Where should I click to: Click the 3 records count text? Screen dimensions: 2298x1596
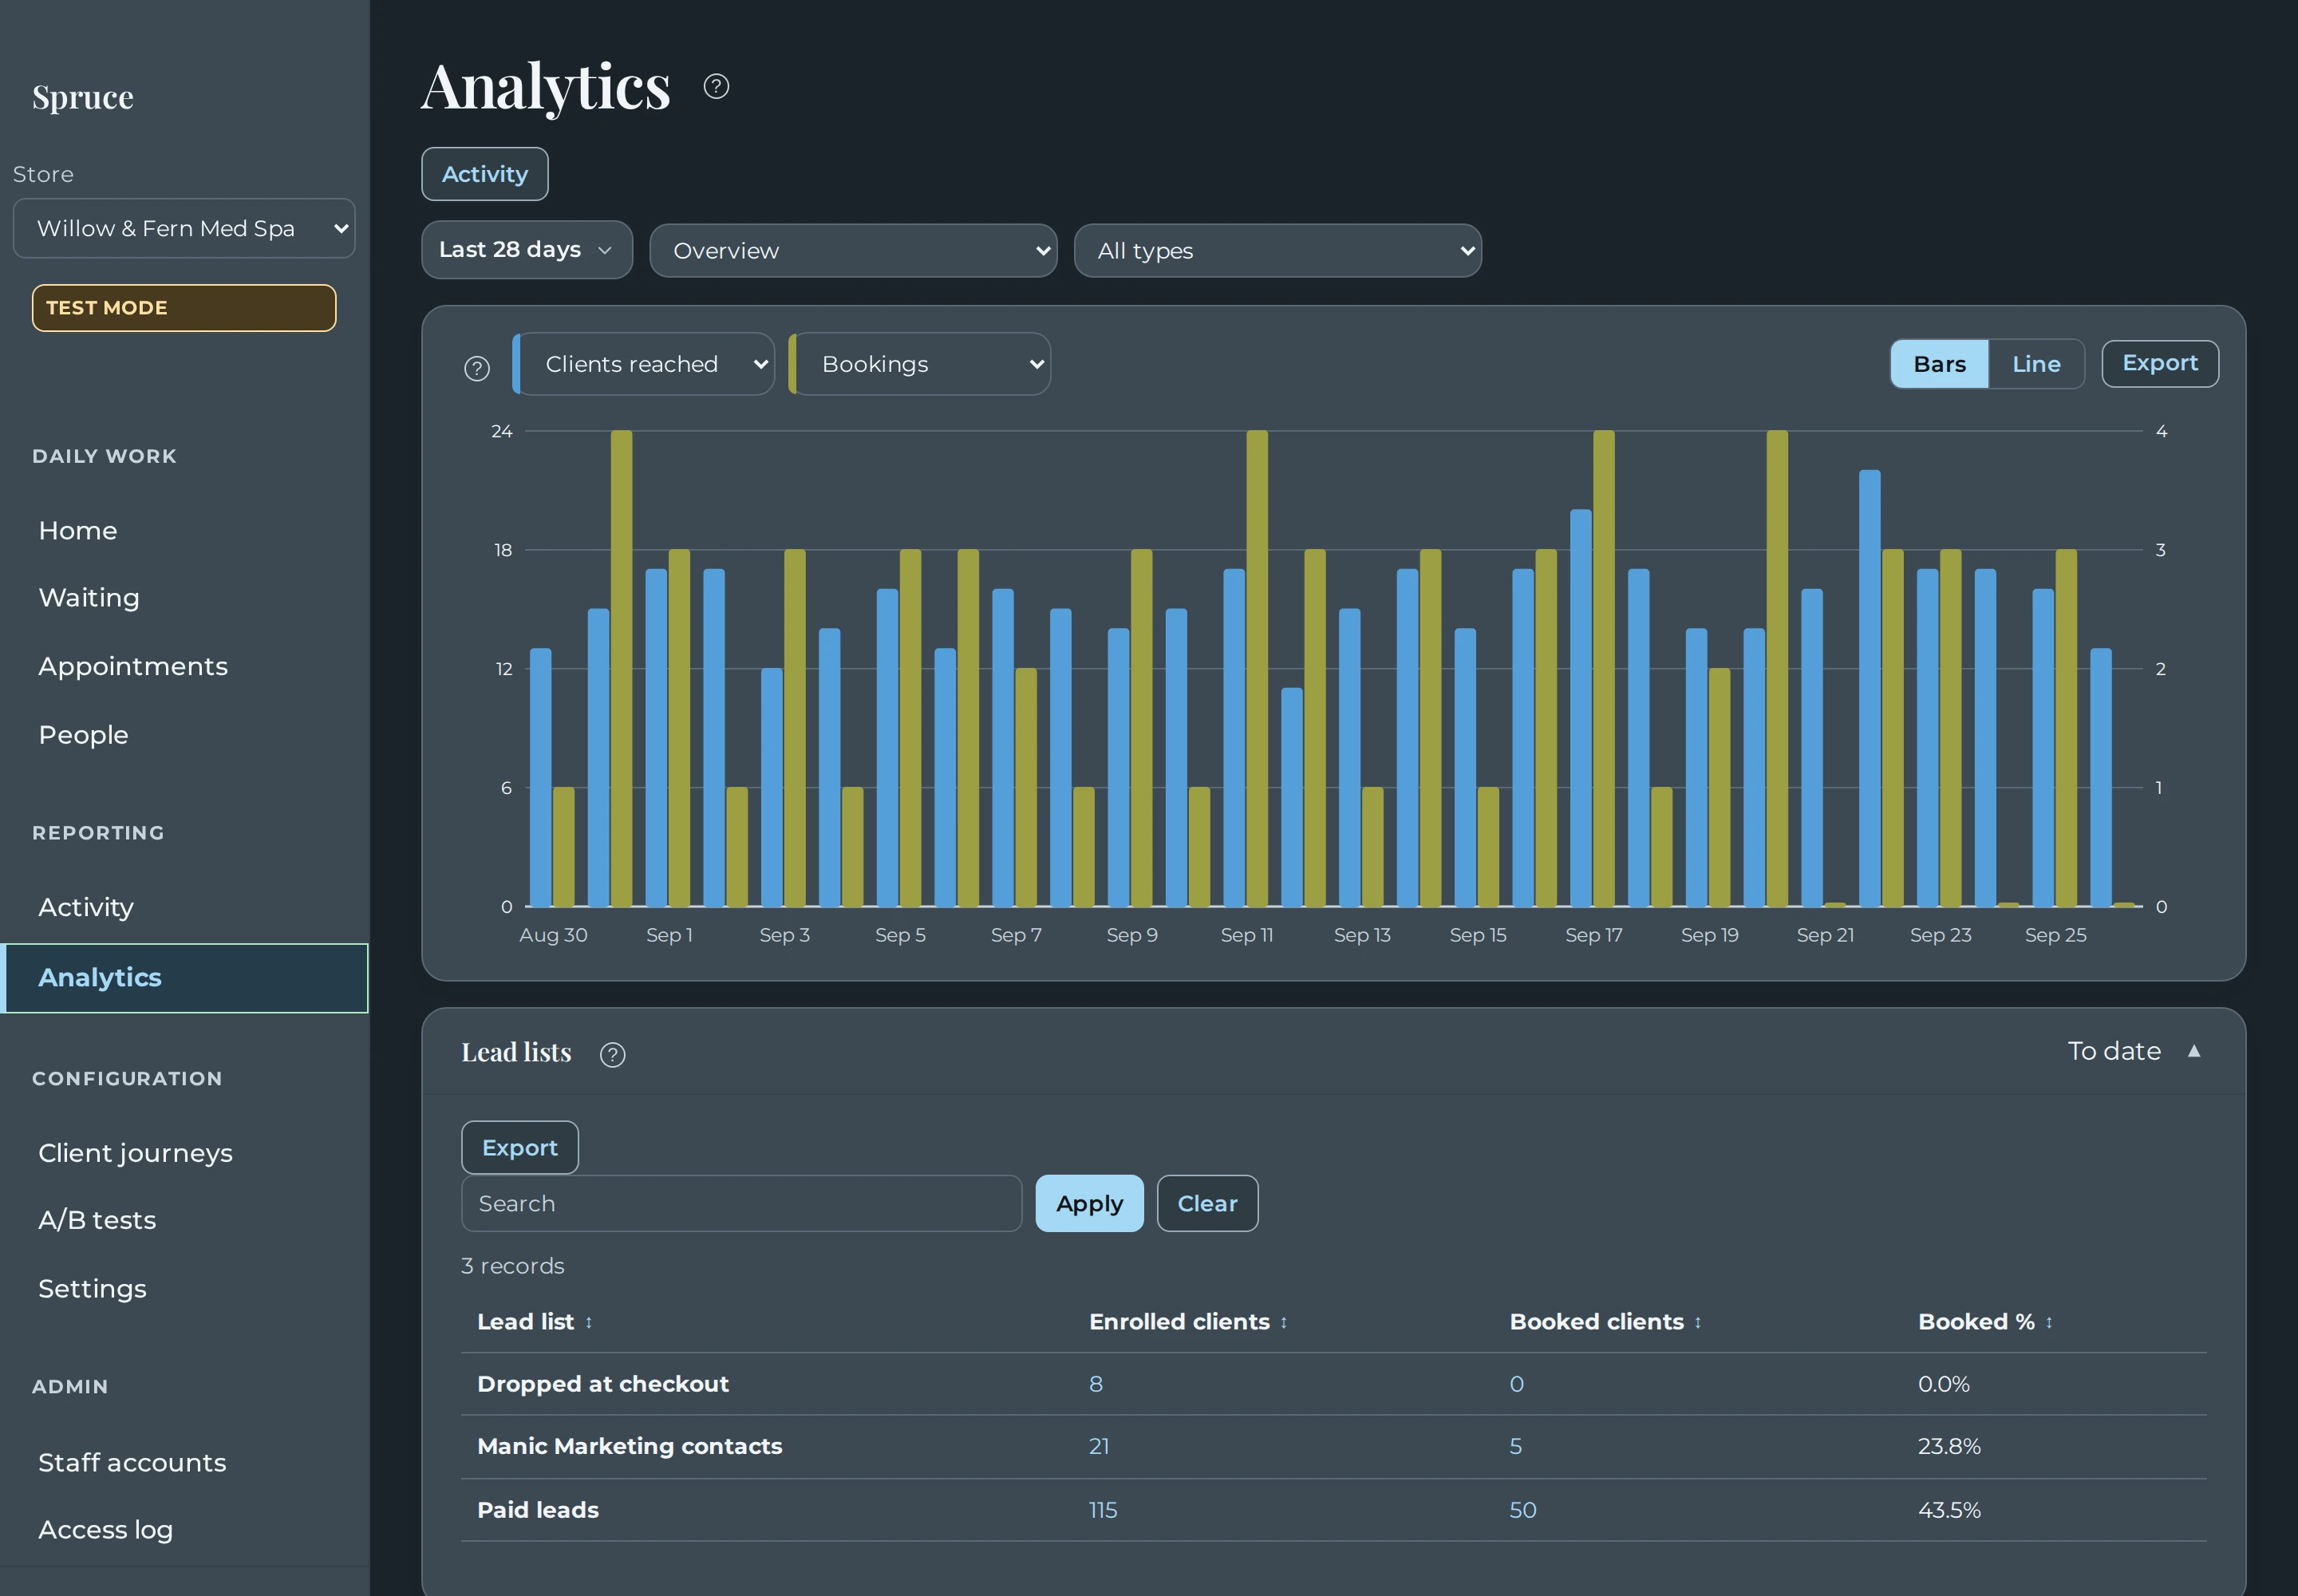pos(513,1266)
